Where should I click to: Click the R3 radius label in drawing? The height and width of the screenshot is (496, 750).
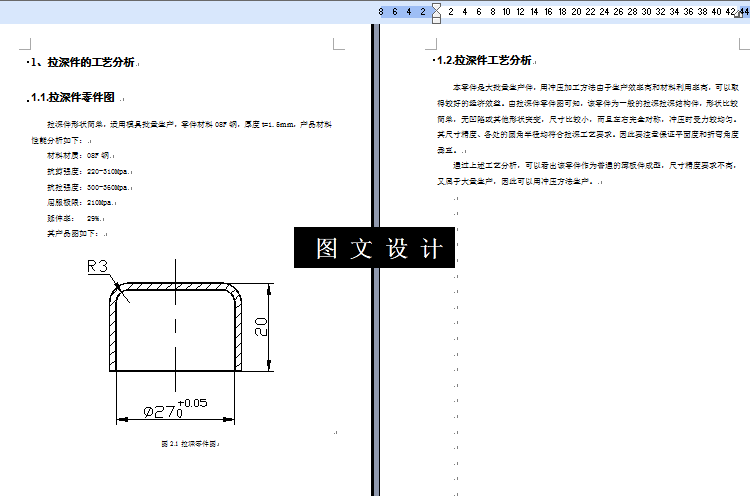coord(98,266)
